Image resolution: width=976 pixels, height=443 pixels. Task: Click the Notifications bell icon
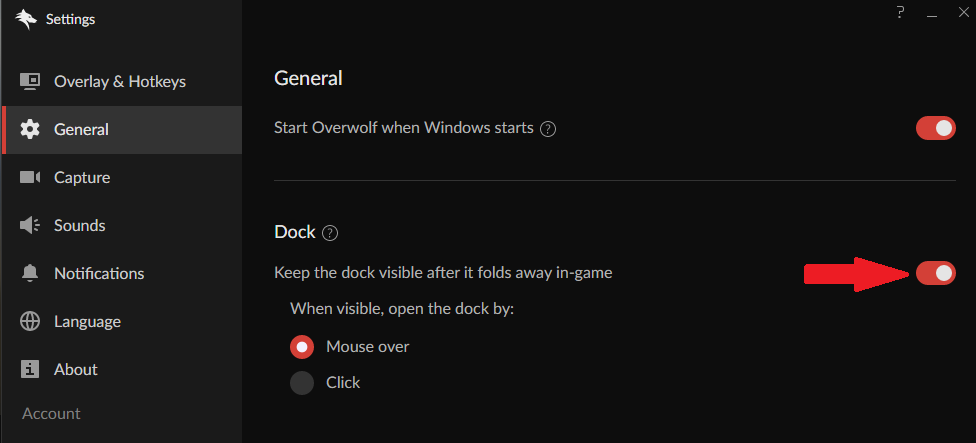tap(30, 273)
